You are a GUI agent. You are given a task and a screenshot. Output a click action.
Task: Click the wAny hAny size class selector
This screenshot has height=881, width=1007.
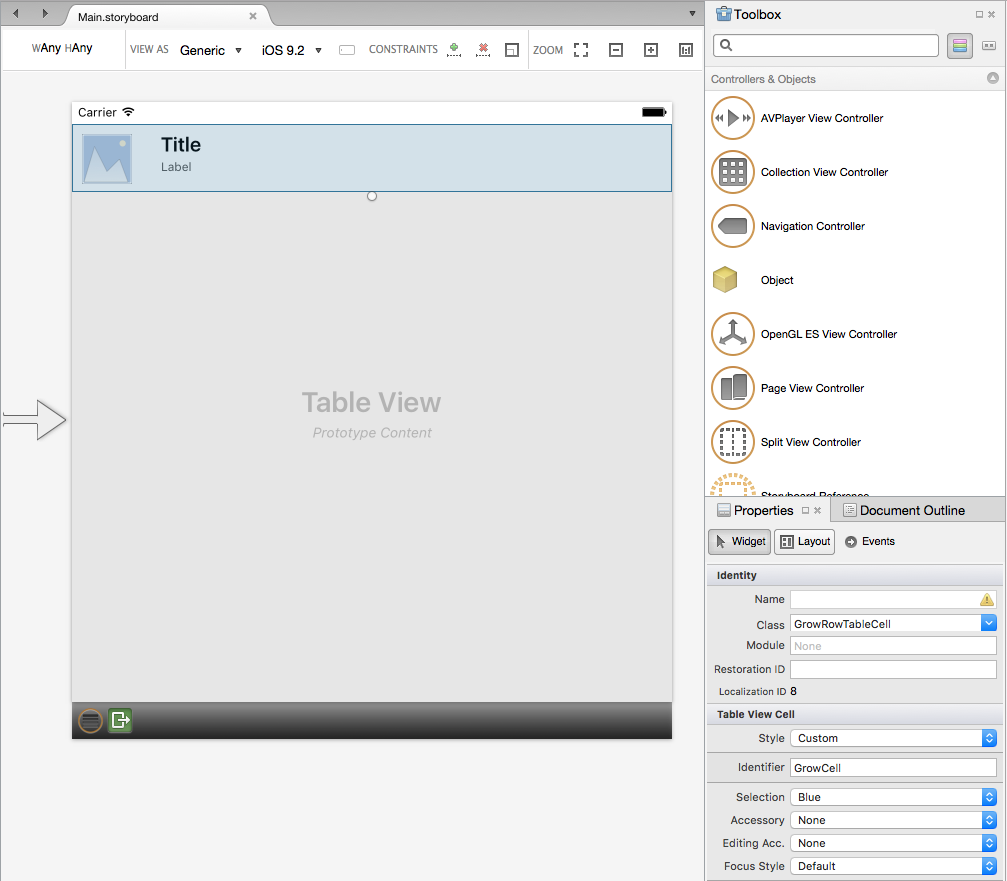click(x=62, y=48)
